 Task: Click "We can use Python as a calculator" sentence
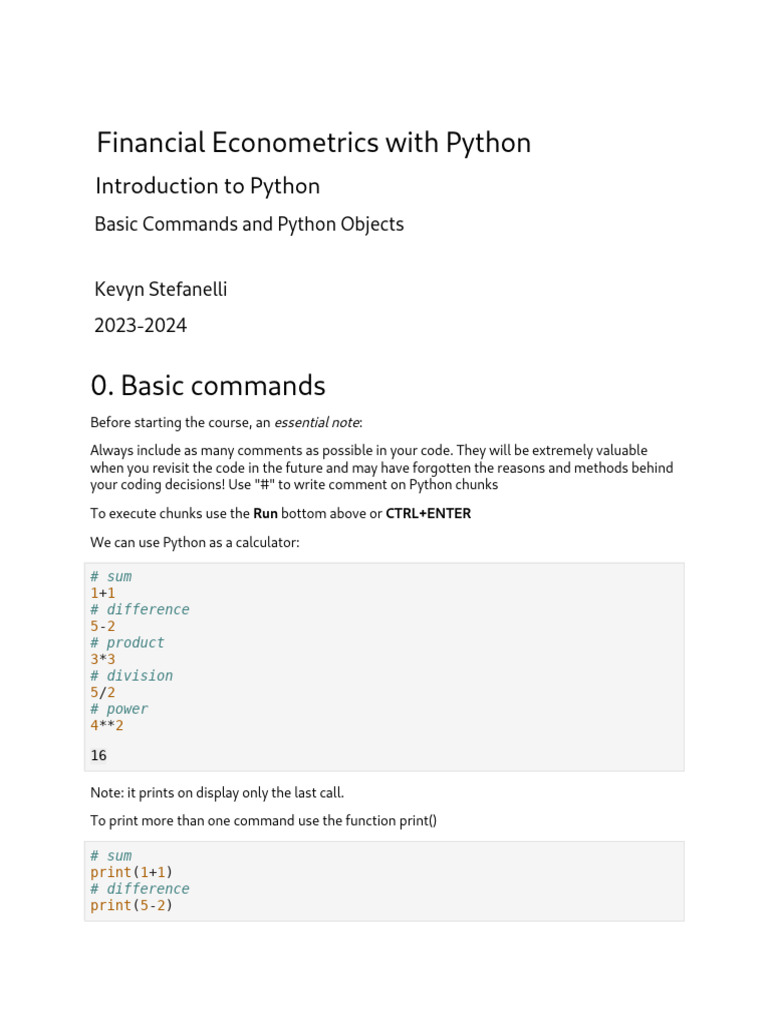(x=192, y=542)
